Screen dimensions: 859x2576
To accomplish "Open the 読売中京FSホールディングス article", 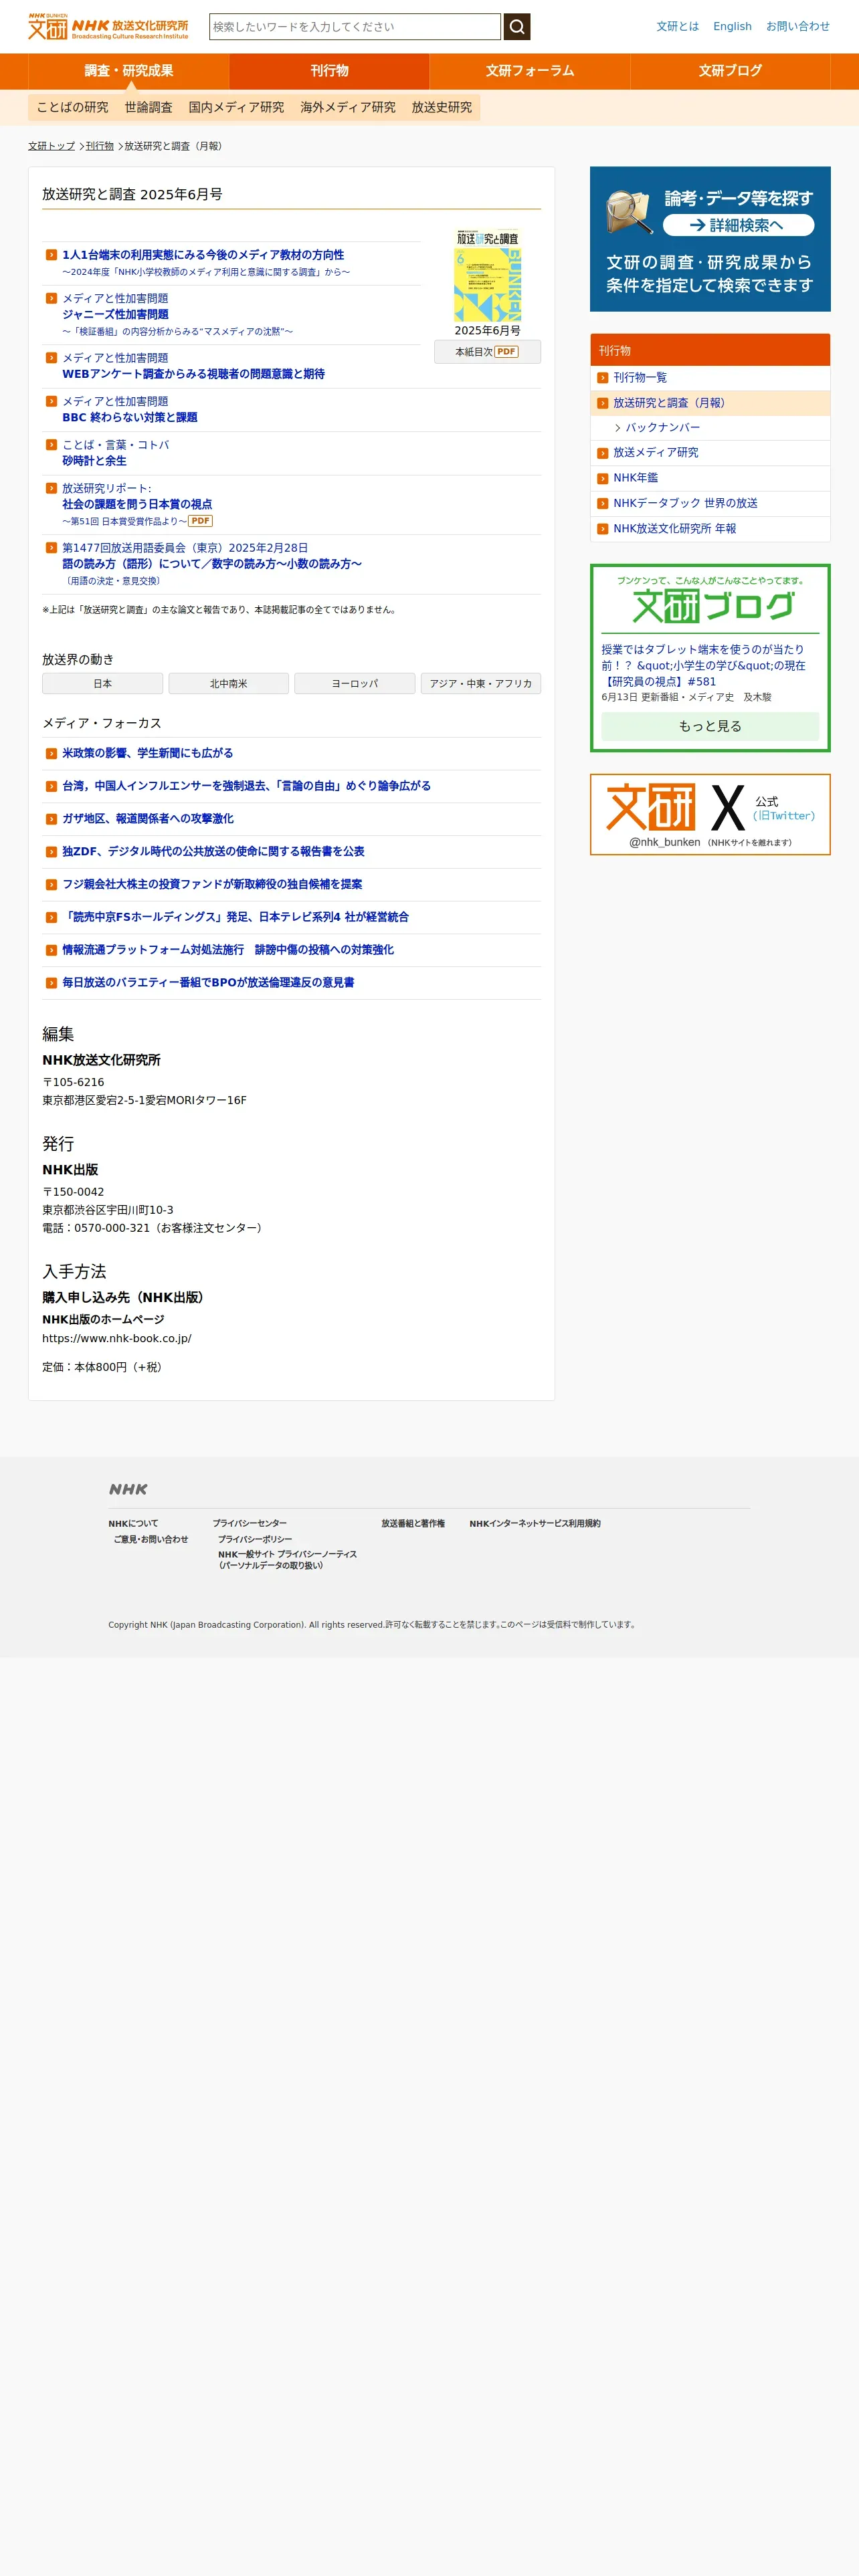I will (235, 917).
